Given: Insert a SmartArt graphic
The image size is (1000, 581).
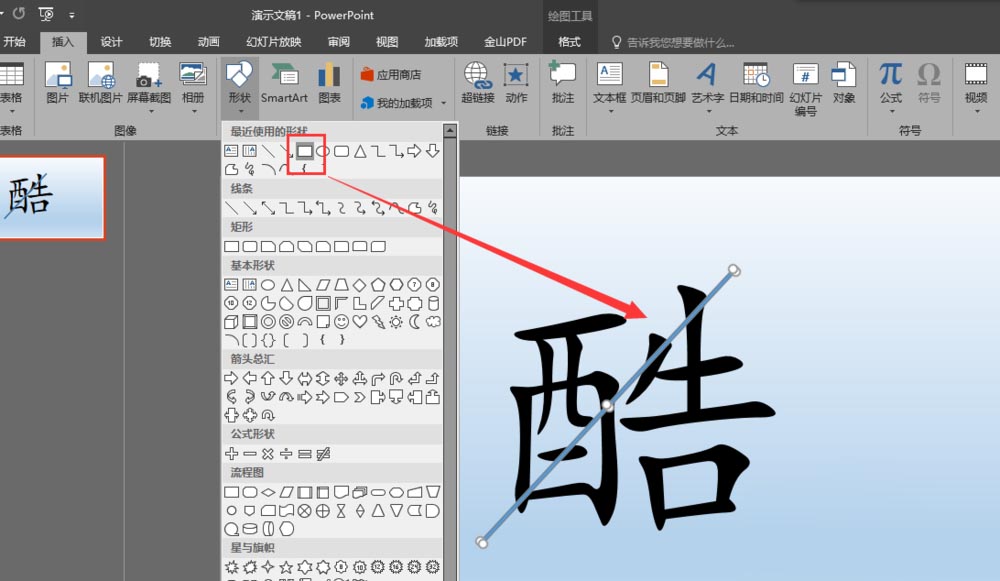Looking at the screenshot, I should tap(284, 83).
